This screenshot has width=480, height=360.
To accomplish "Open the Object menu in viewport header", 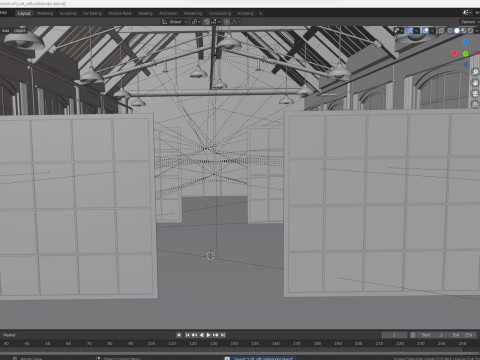I will [x=19, y=30].
